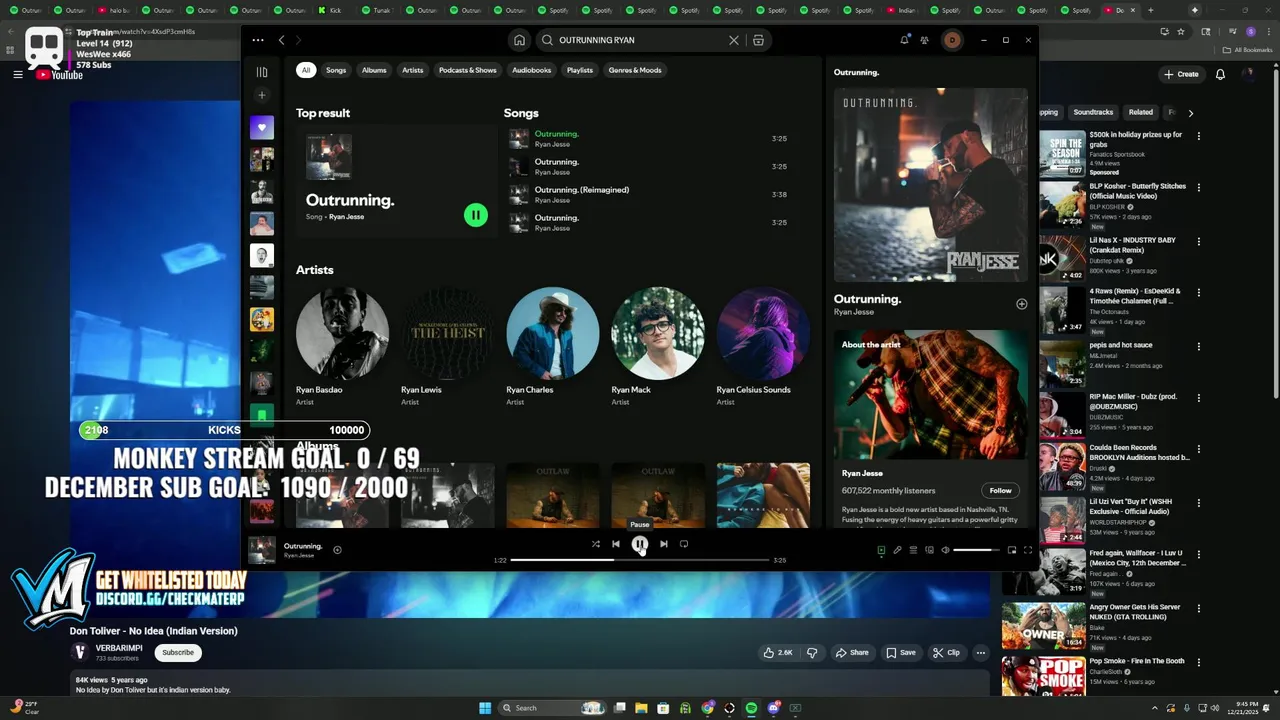1280x720 pixels.
Task: Open Windows Start menu
Action: pos(485,708)
